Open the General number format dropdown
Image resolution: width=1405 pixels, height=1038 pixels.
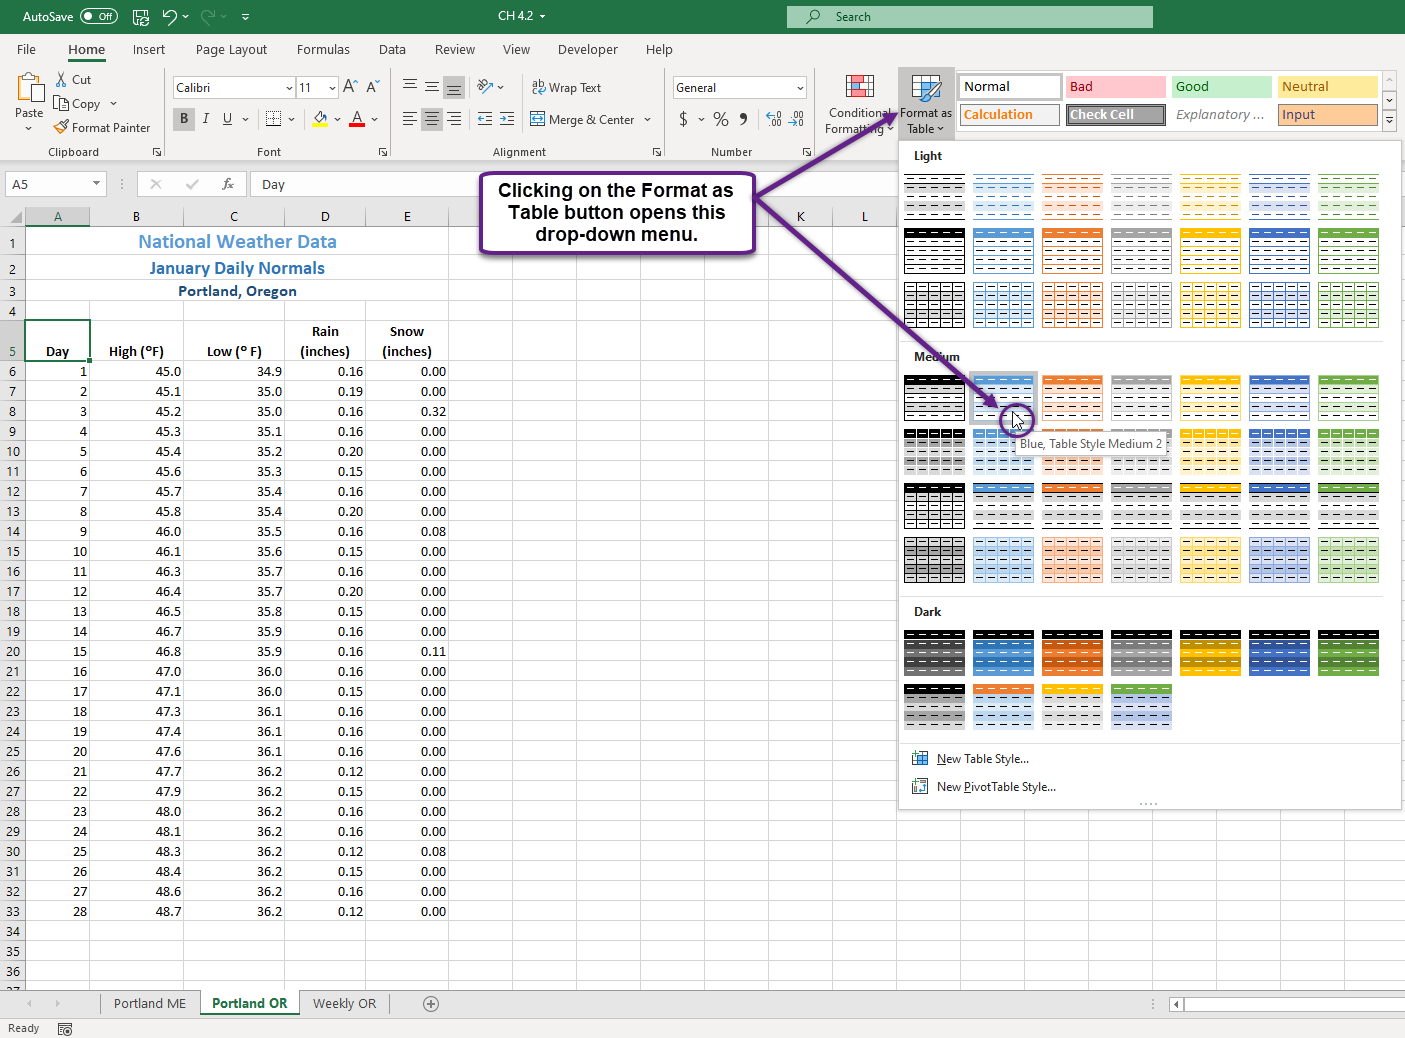point(800,88)
